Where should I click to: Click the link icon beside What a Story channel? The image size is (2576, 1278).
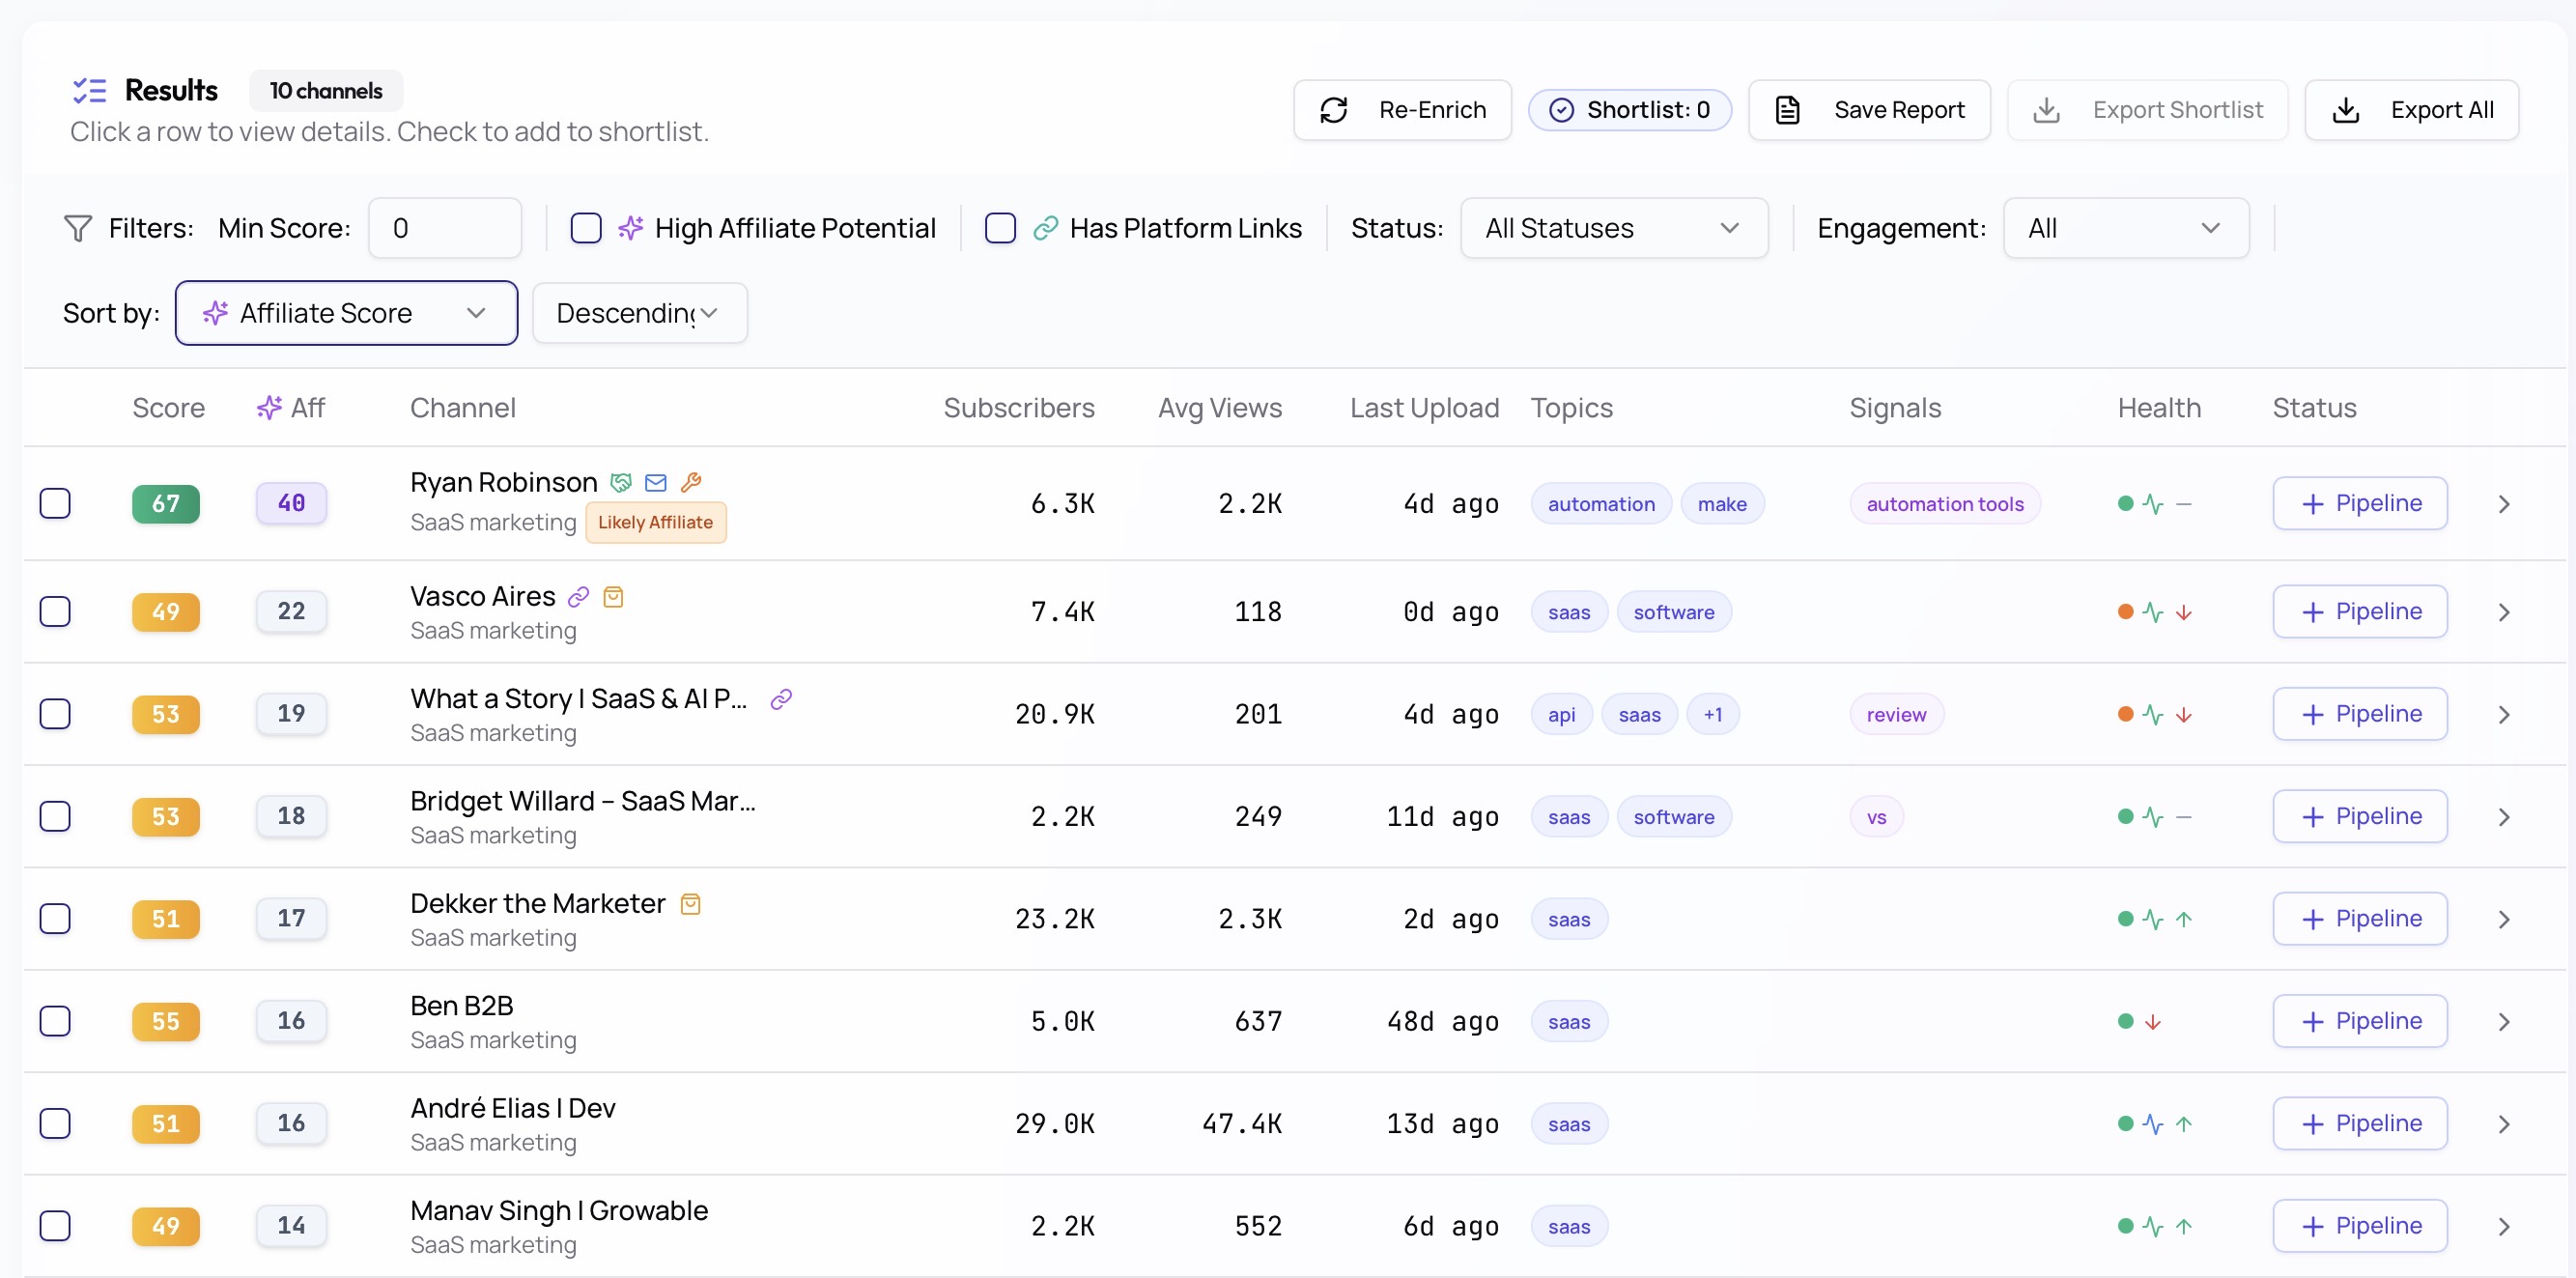781,699
